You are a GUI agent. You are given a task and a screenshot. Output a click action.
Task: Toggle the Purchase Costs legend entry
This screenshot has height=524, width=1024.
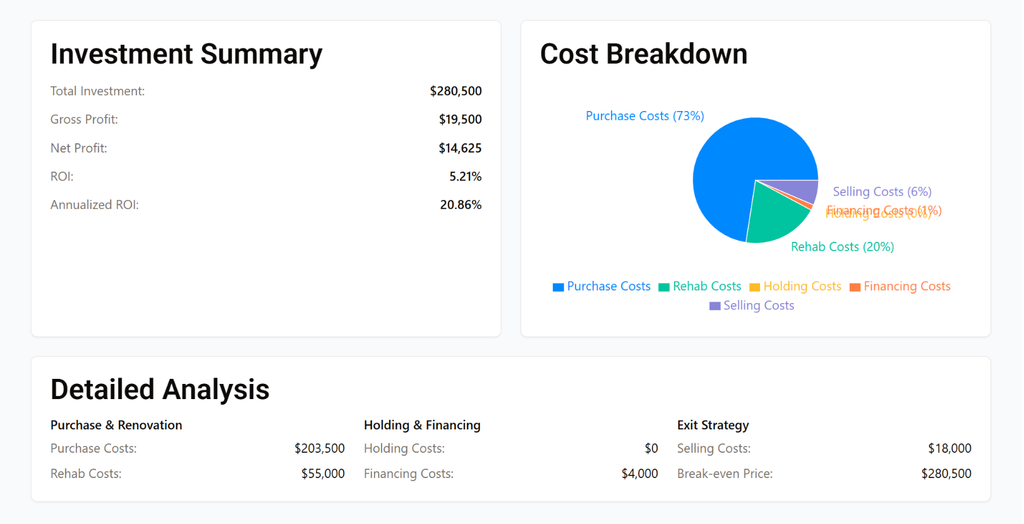[x=601, y=286]
